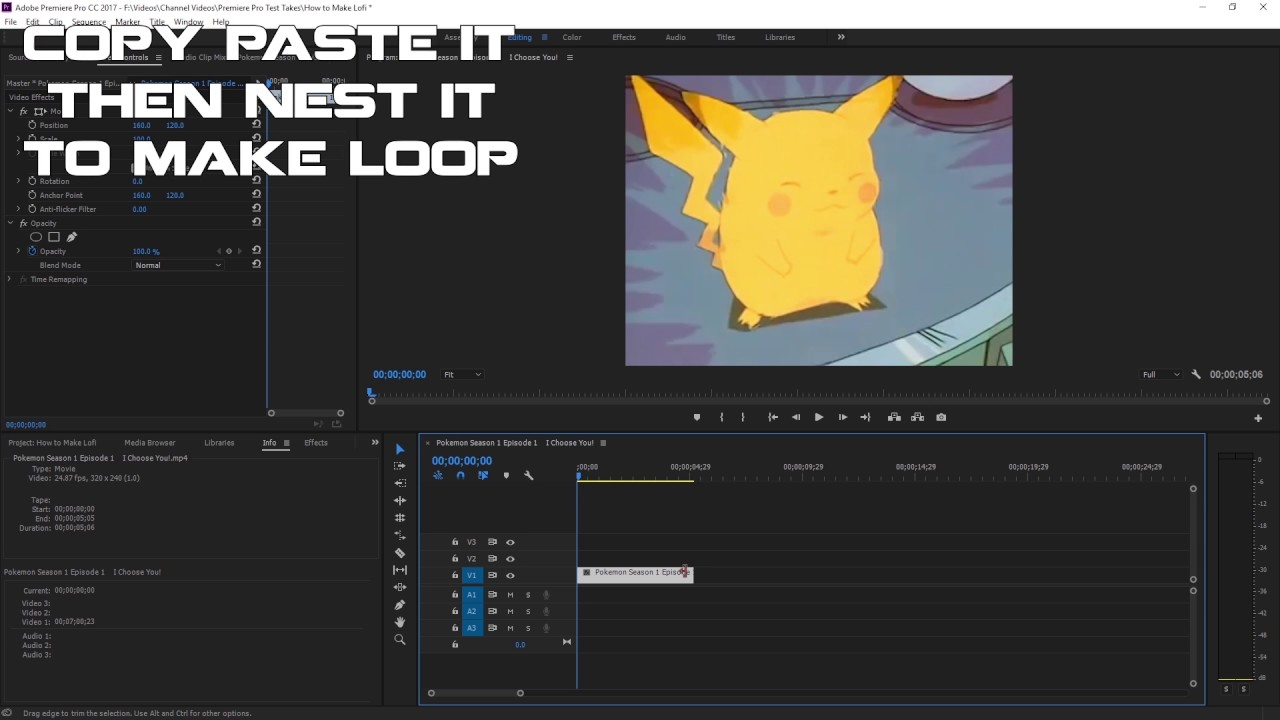Viewport: 1280px width, 720px height.
Task: Create 4-point polygon mask
Action: (54, 237)
